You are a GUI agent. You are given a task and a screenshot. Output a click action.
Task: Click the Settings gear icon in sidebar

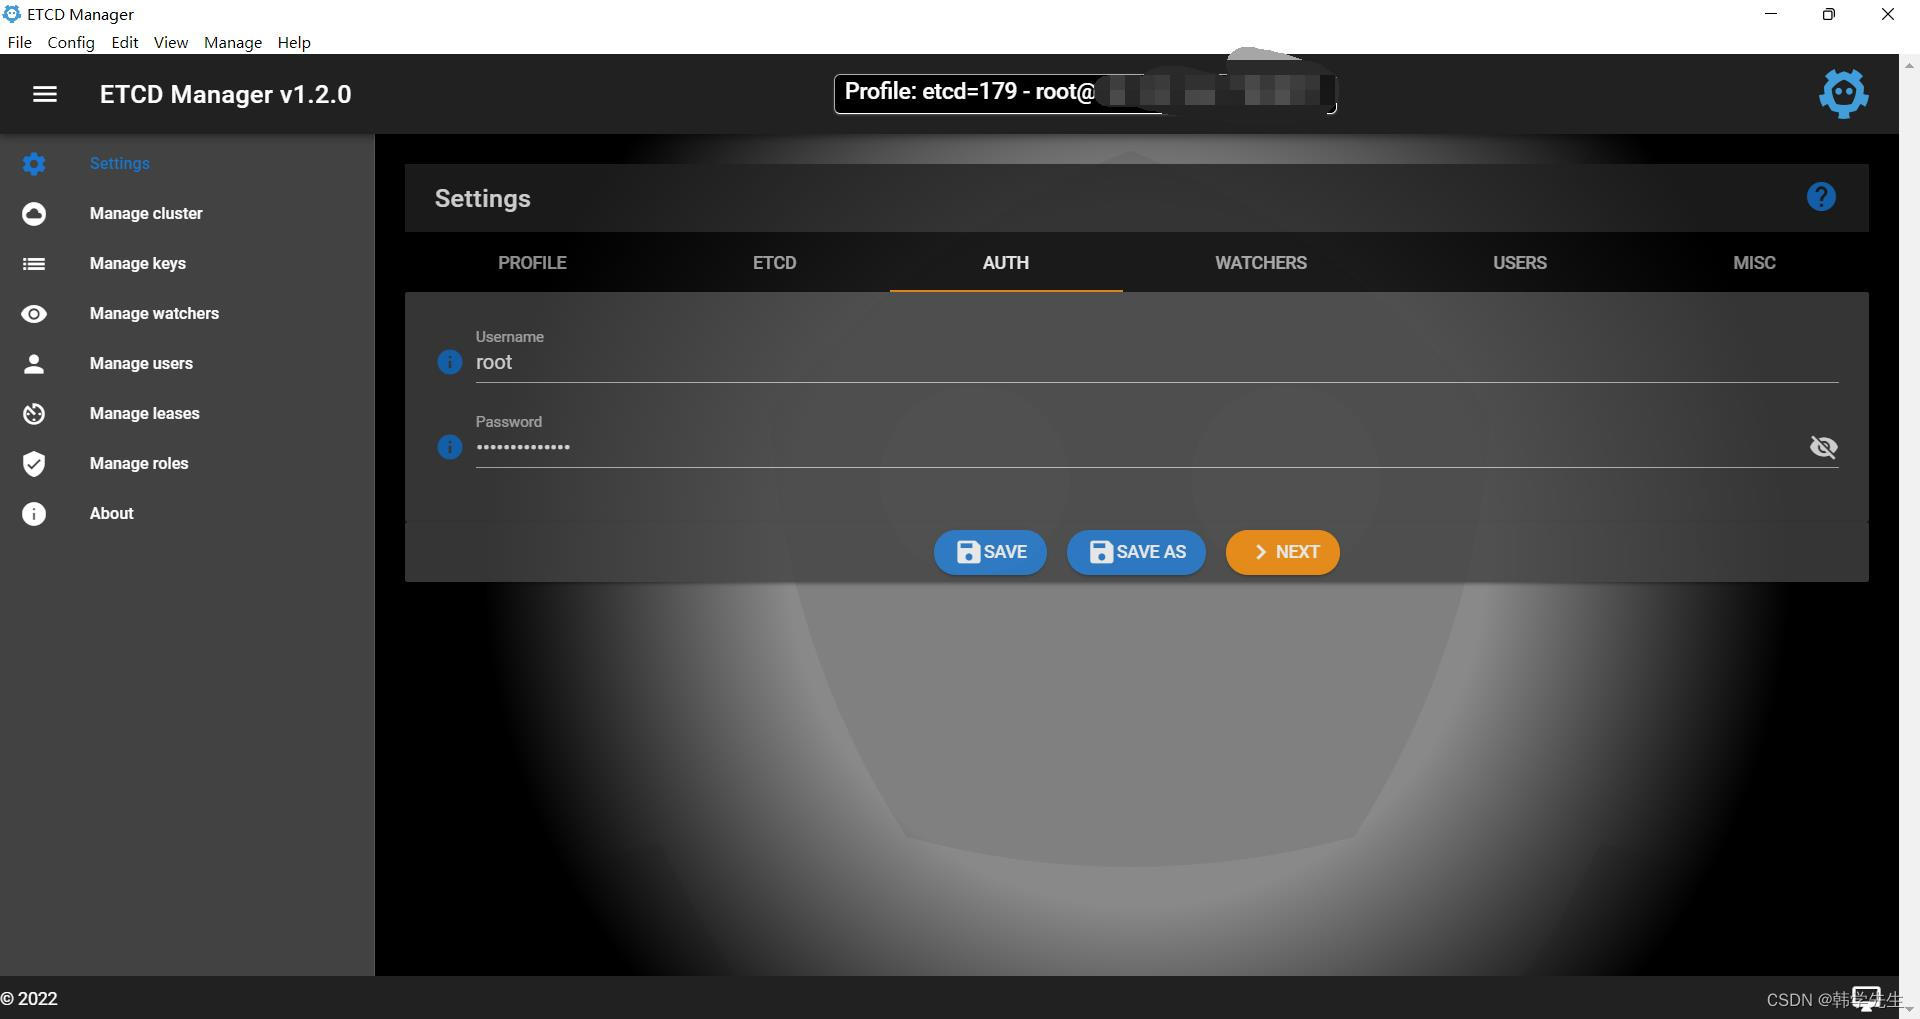pos(34,163)
